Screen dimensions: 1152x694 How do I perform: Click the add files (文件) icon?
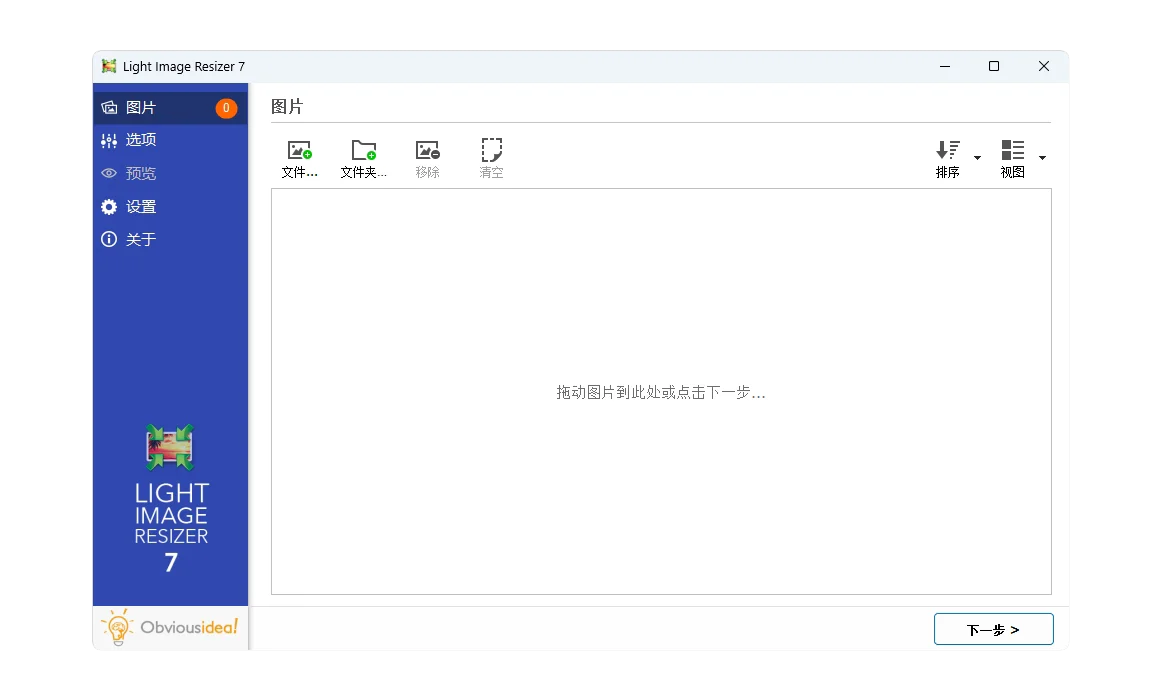pos(299,150)
